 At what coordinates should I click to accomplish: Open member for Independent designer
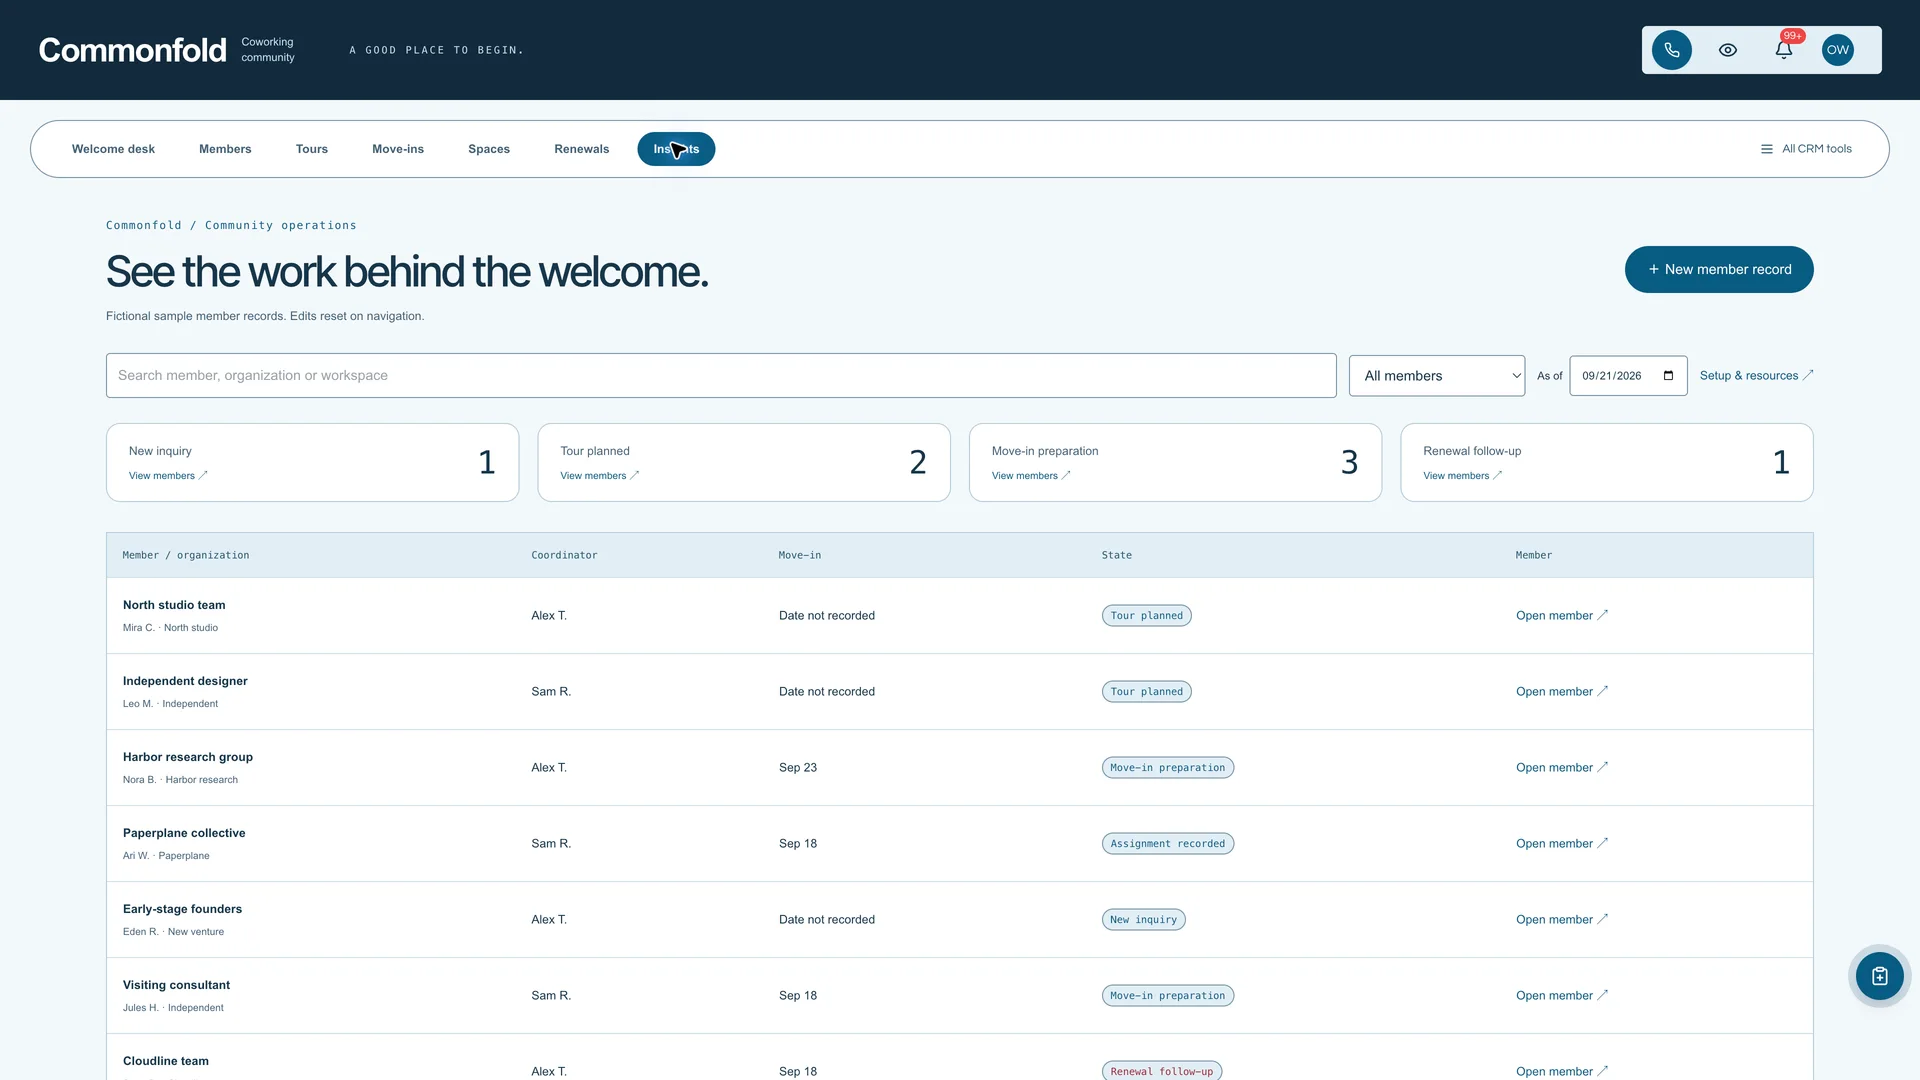pos(1561,692)
